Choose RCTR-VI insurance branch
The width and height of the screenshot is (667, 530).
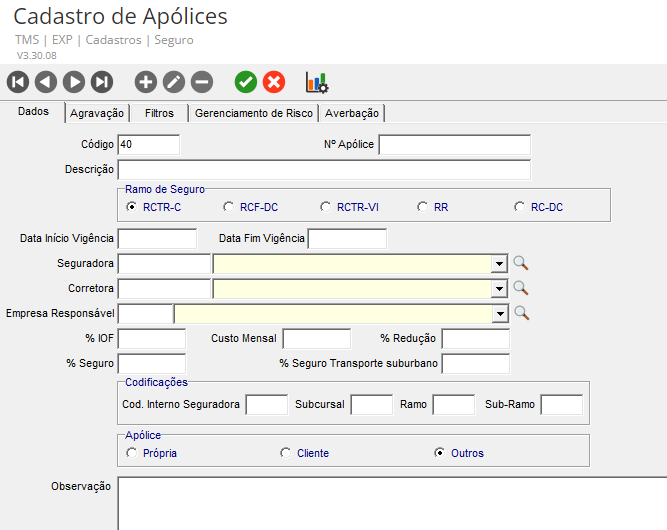click(x=326, y=207)
